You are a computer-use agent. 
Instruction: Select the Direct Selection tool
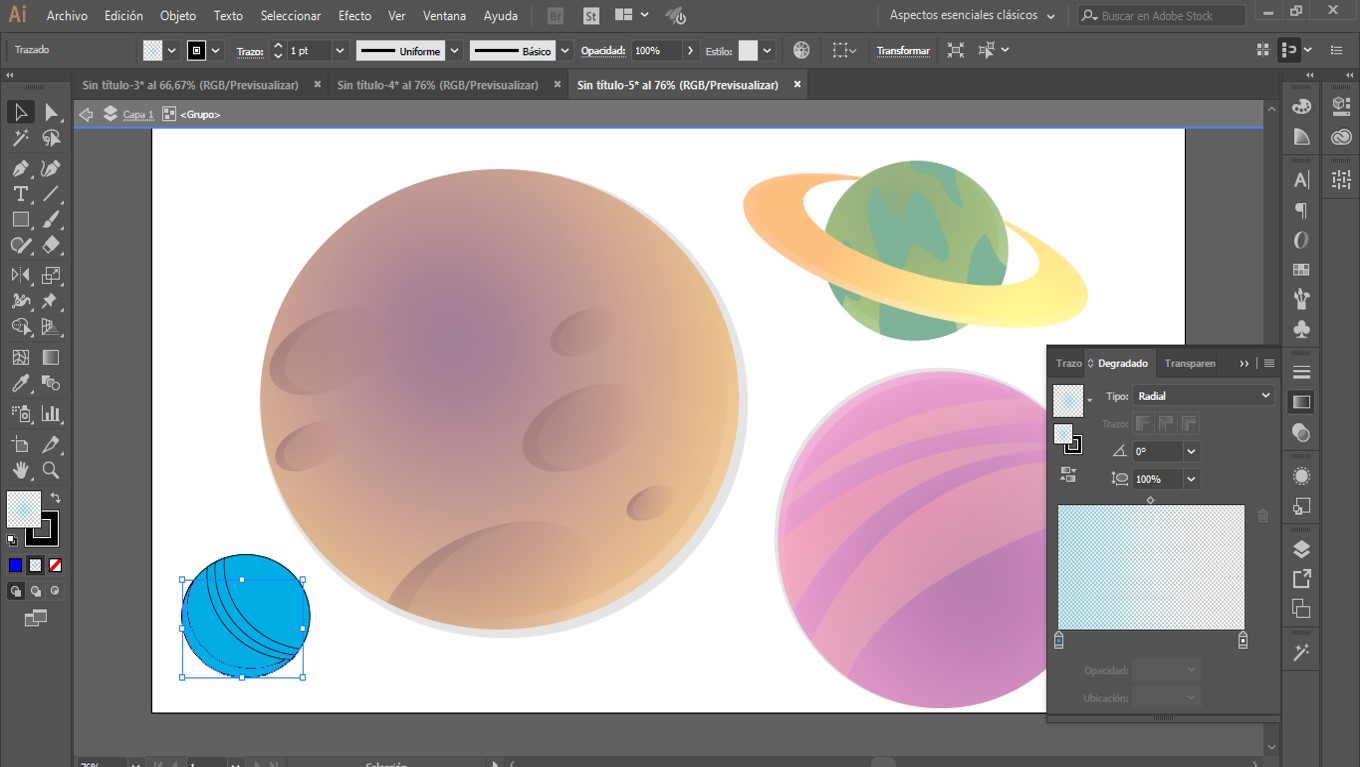(51, 112)
